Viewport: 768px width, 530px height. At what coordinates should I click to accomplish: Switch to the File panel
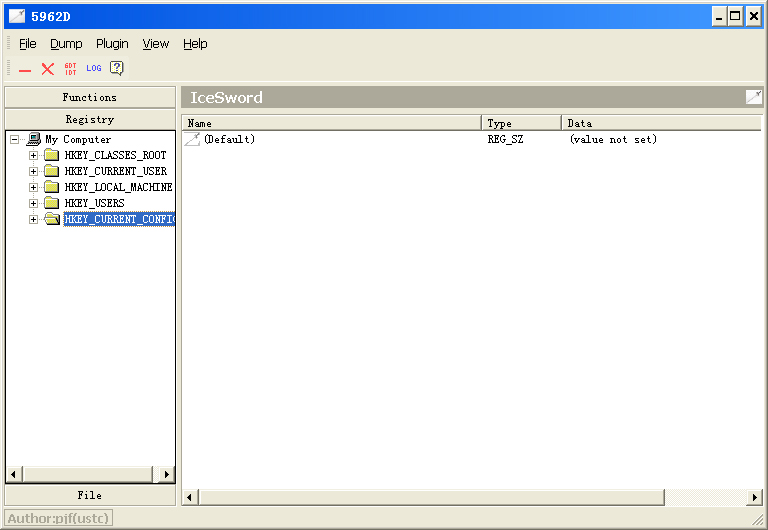click(x=90, y=495)
